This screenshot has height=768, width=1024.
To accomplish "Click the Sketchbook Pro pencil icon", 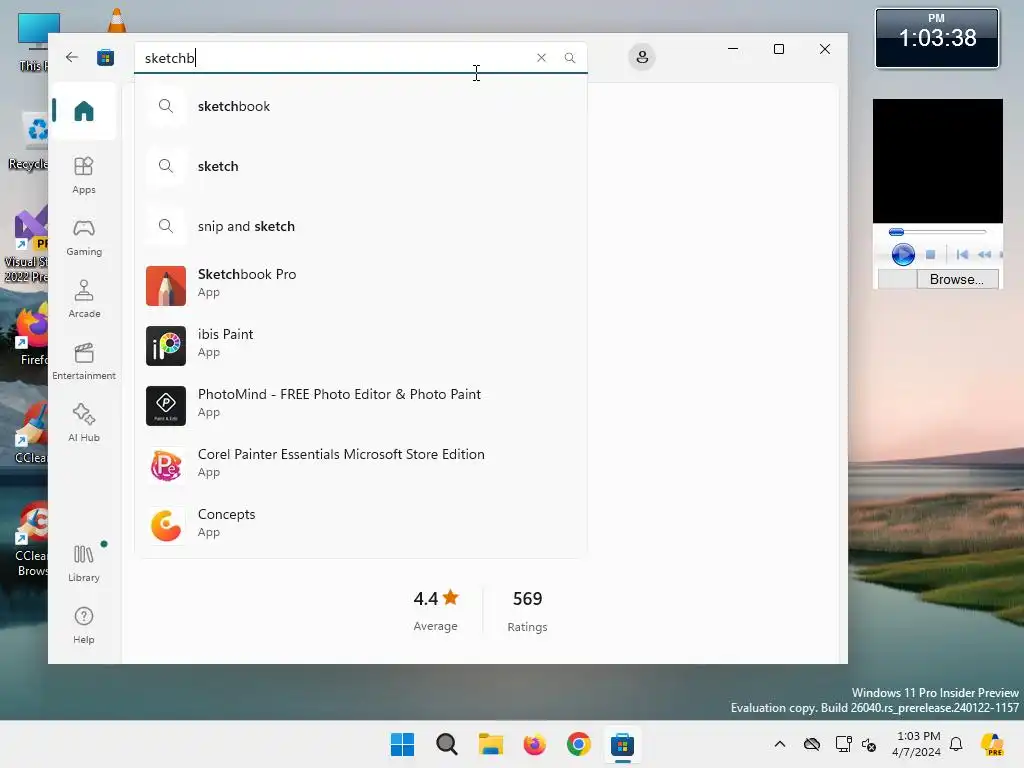I will coord(166,286).
